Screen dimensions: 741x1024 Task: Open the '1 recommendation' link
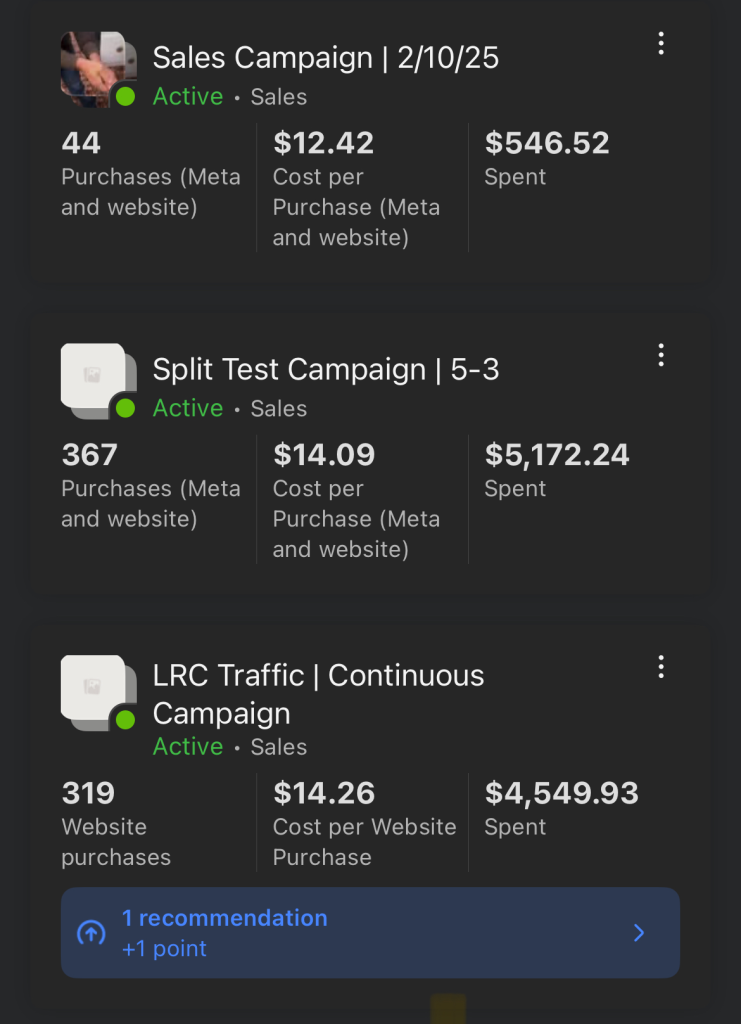point(224,918)
